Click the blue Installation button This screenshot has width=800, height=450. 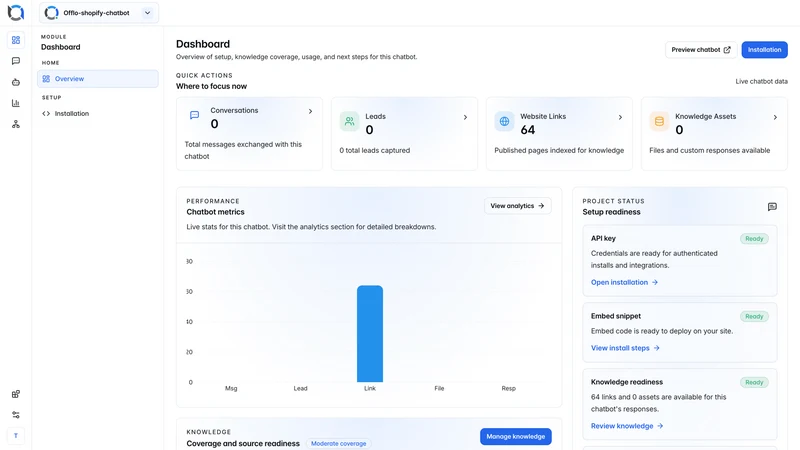(x=764, y=49)
